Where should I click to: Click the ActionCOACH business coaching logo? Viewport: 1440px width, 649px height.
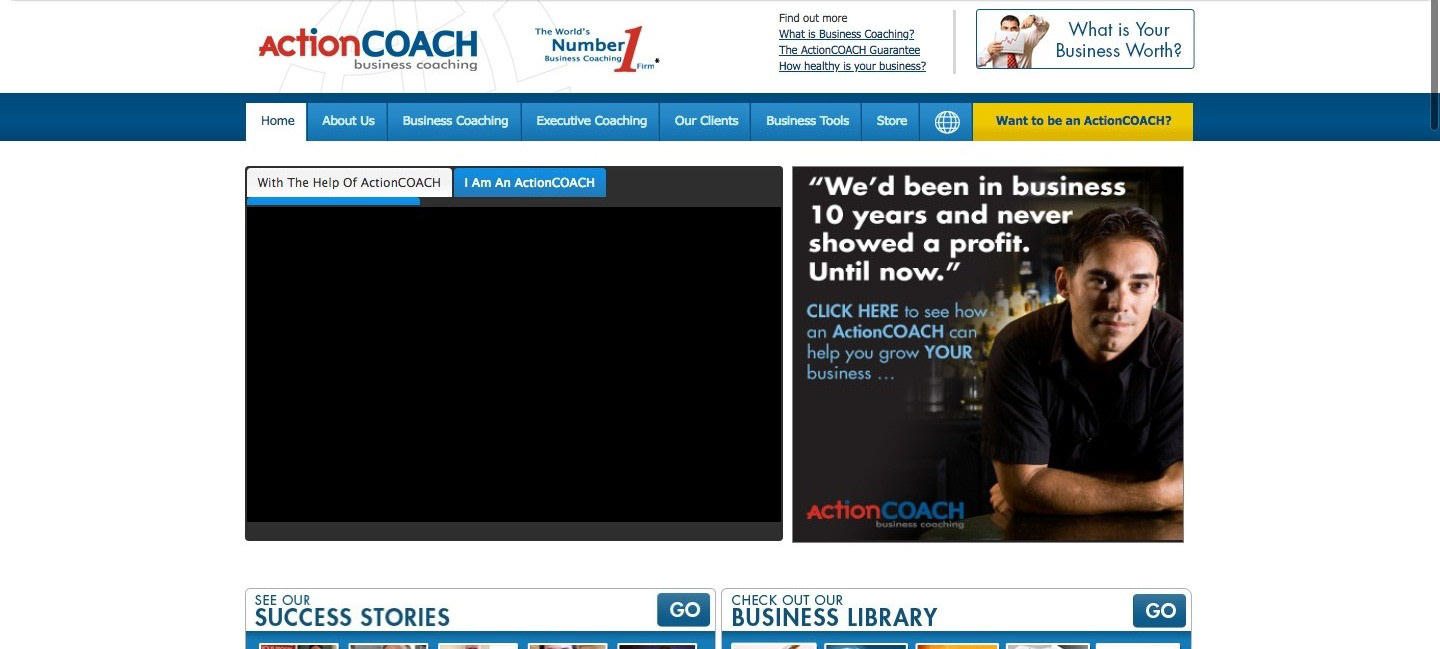[x=368, y=48]
